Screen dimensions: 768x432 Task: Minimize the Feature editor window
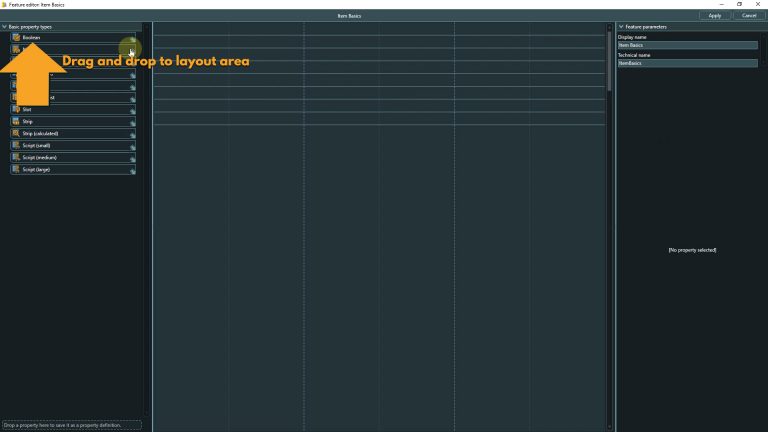[x=721, y=4]
